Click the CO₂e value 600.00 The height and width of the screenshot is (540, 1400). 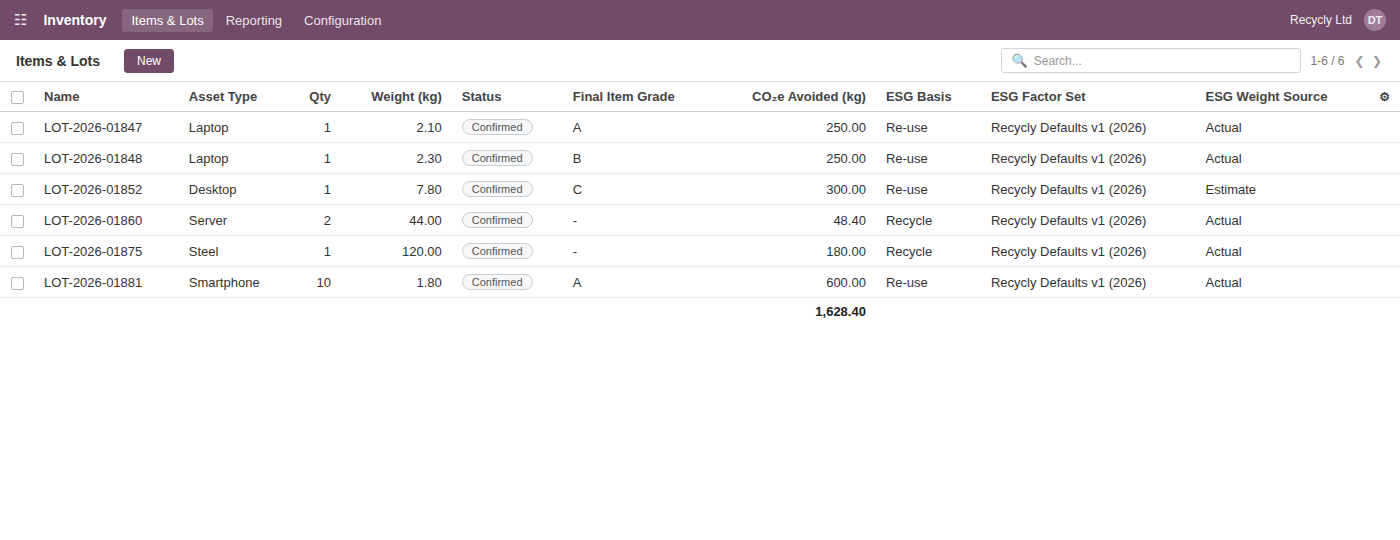click(846, 283)
